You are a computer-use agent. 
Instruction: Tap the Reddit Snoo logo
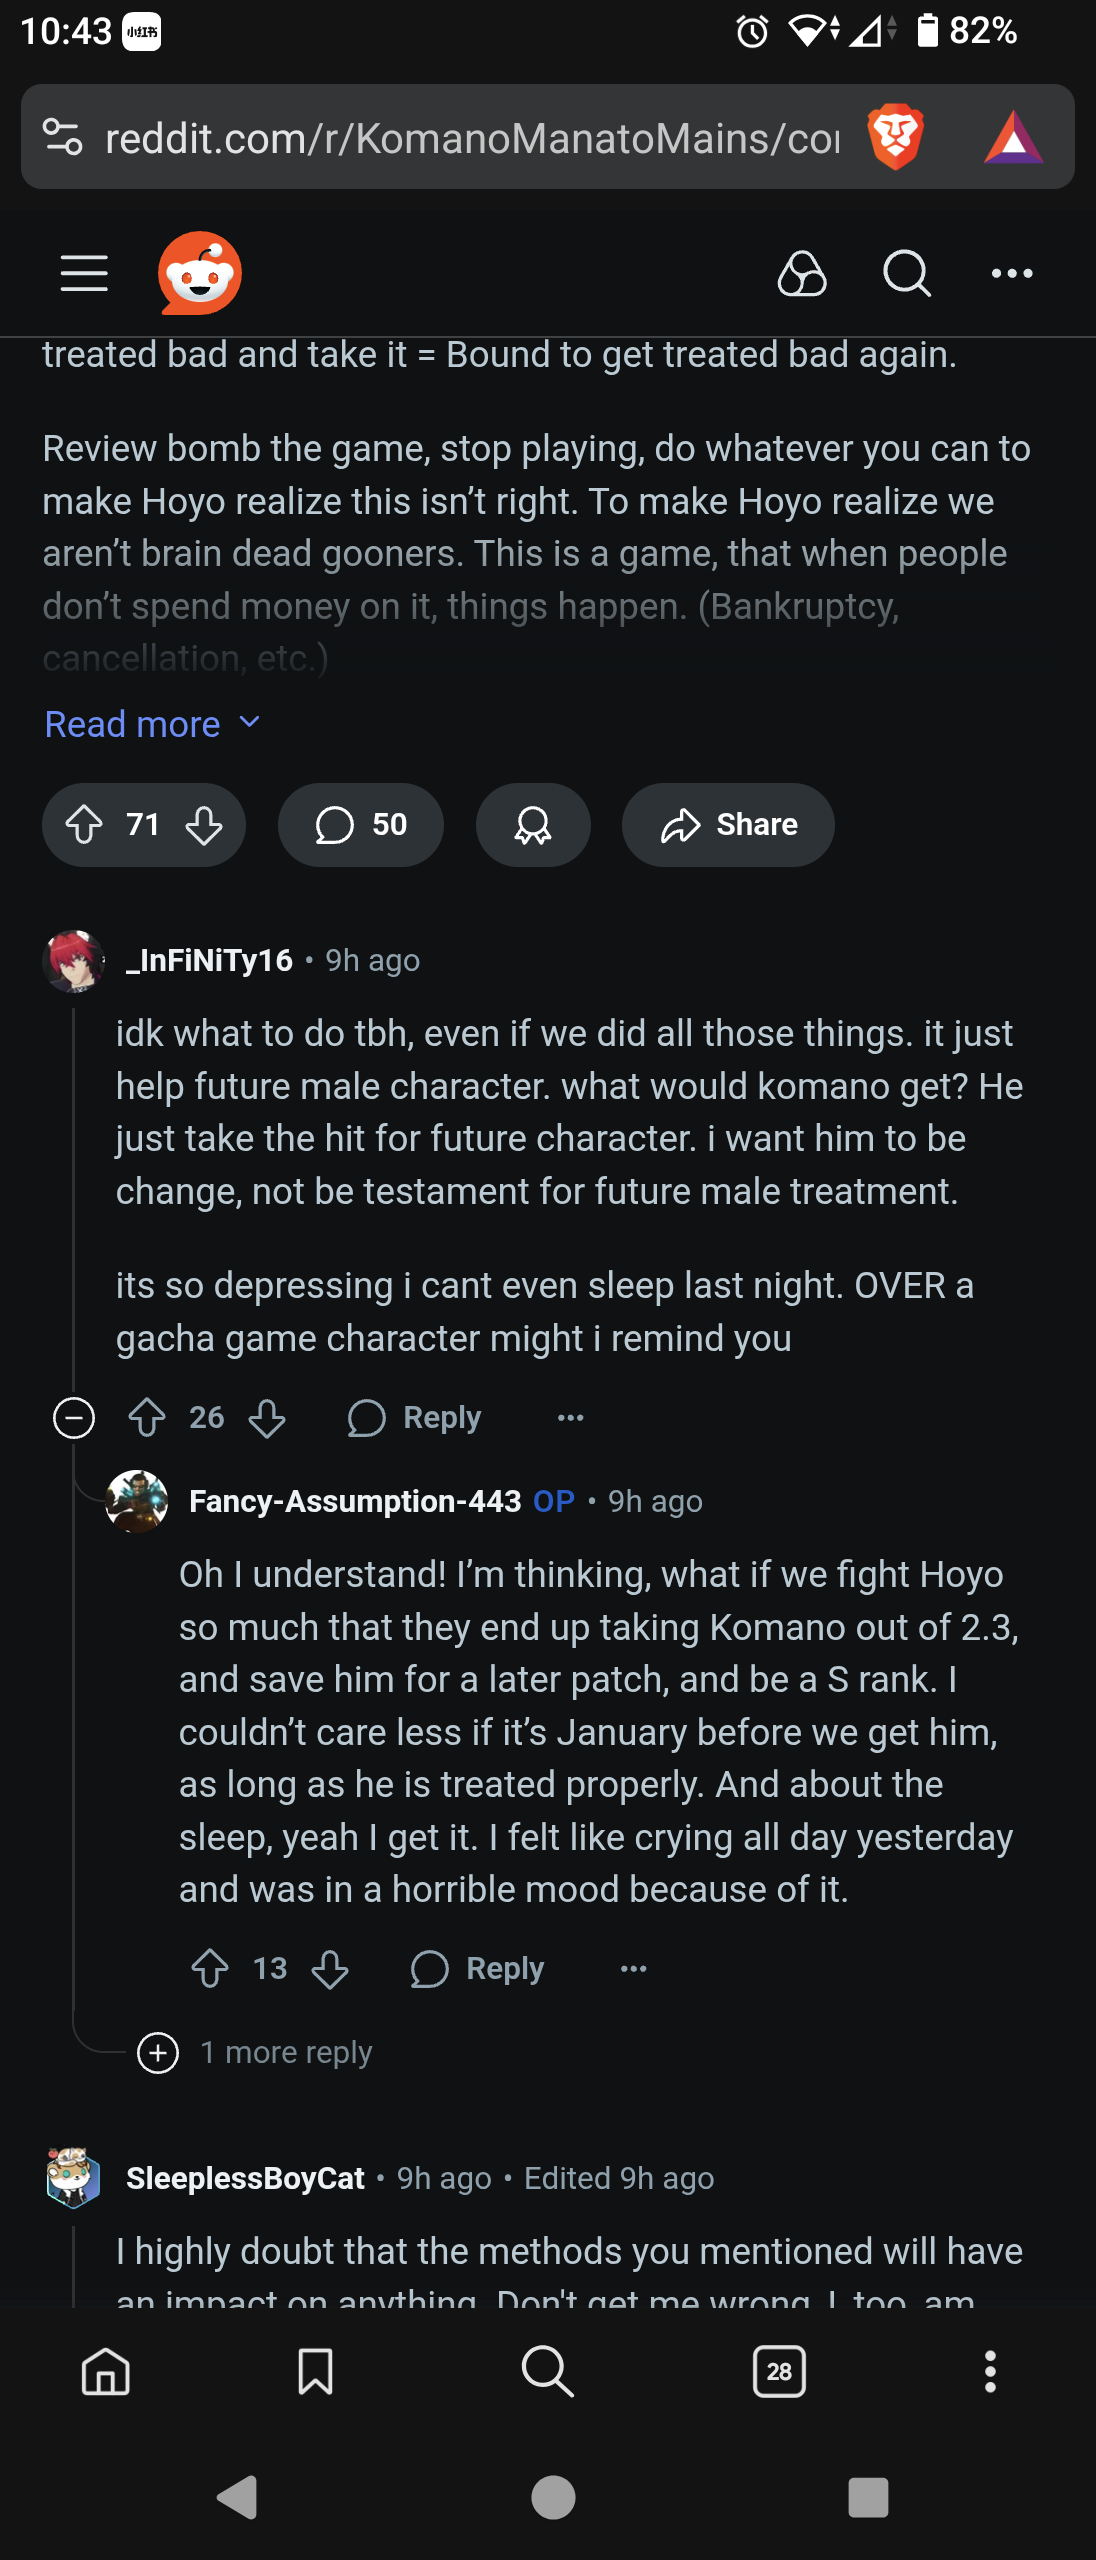200,273
